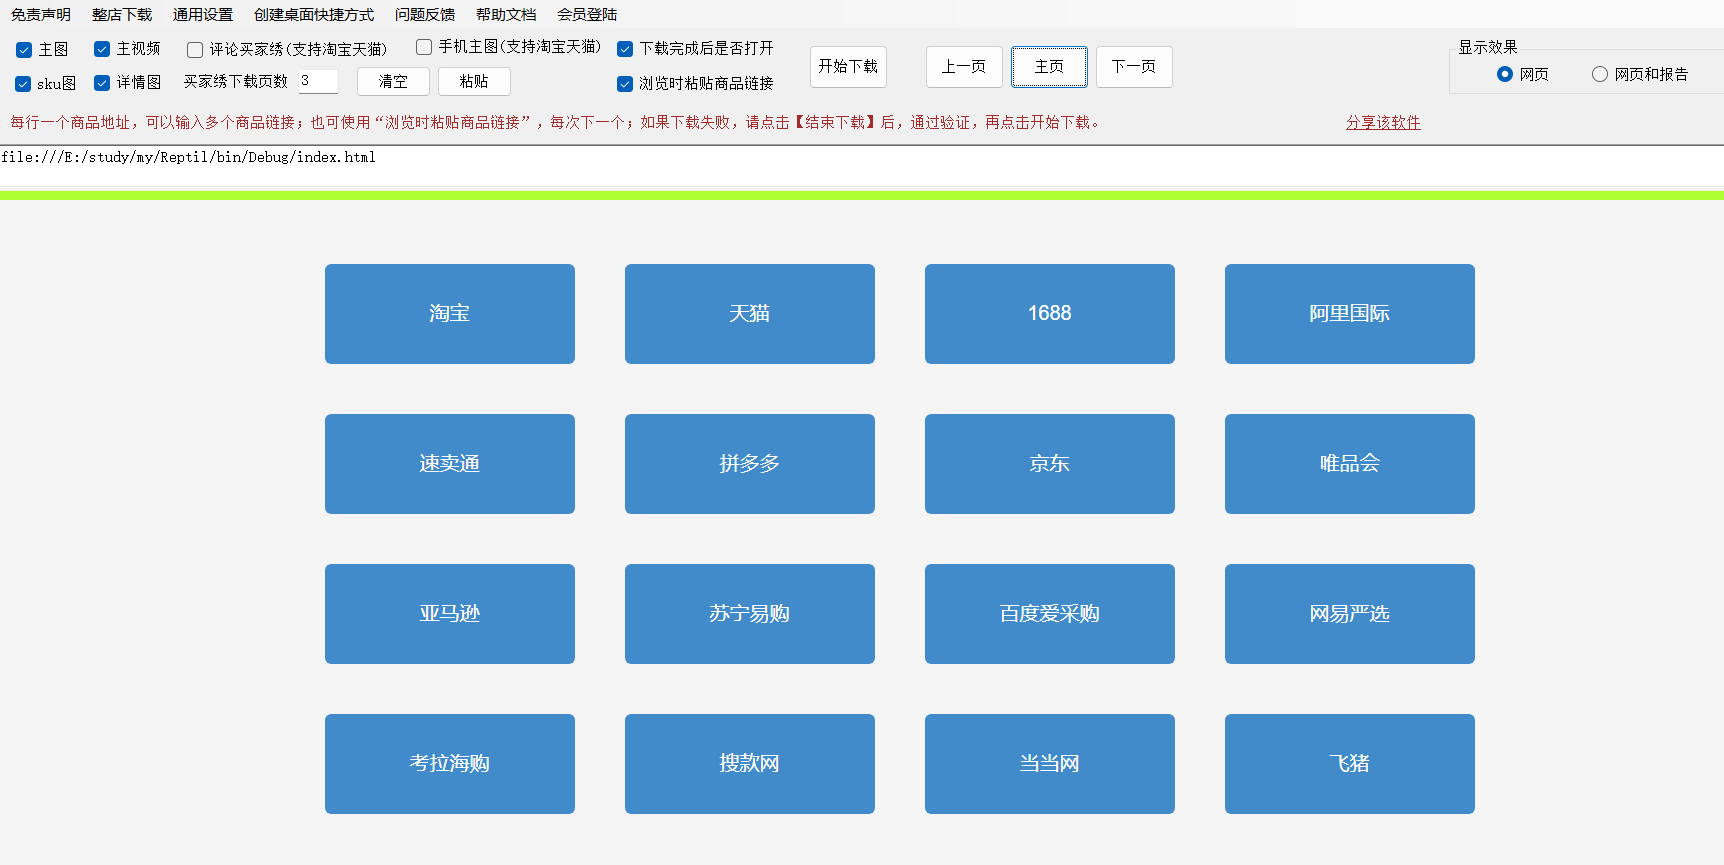Image resolution: width=1724 pixels, height=865 pixels.
Task: Open the 帮助文档 menu
Action: pyautogui.click(x=506, y=15)
